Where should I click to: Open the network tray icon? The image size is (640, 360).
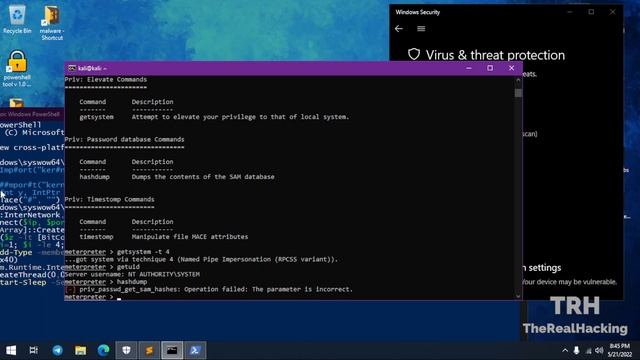(588, 350)
